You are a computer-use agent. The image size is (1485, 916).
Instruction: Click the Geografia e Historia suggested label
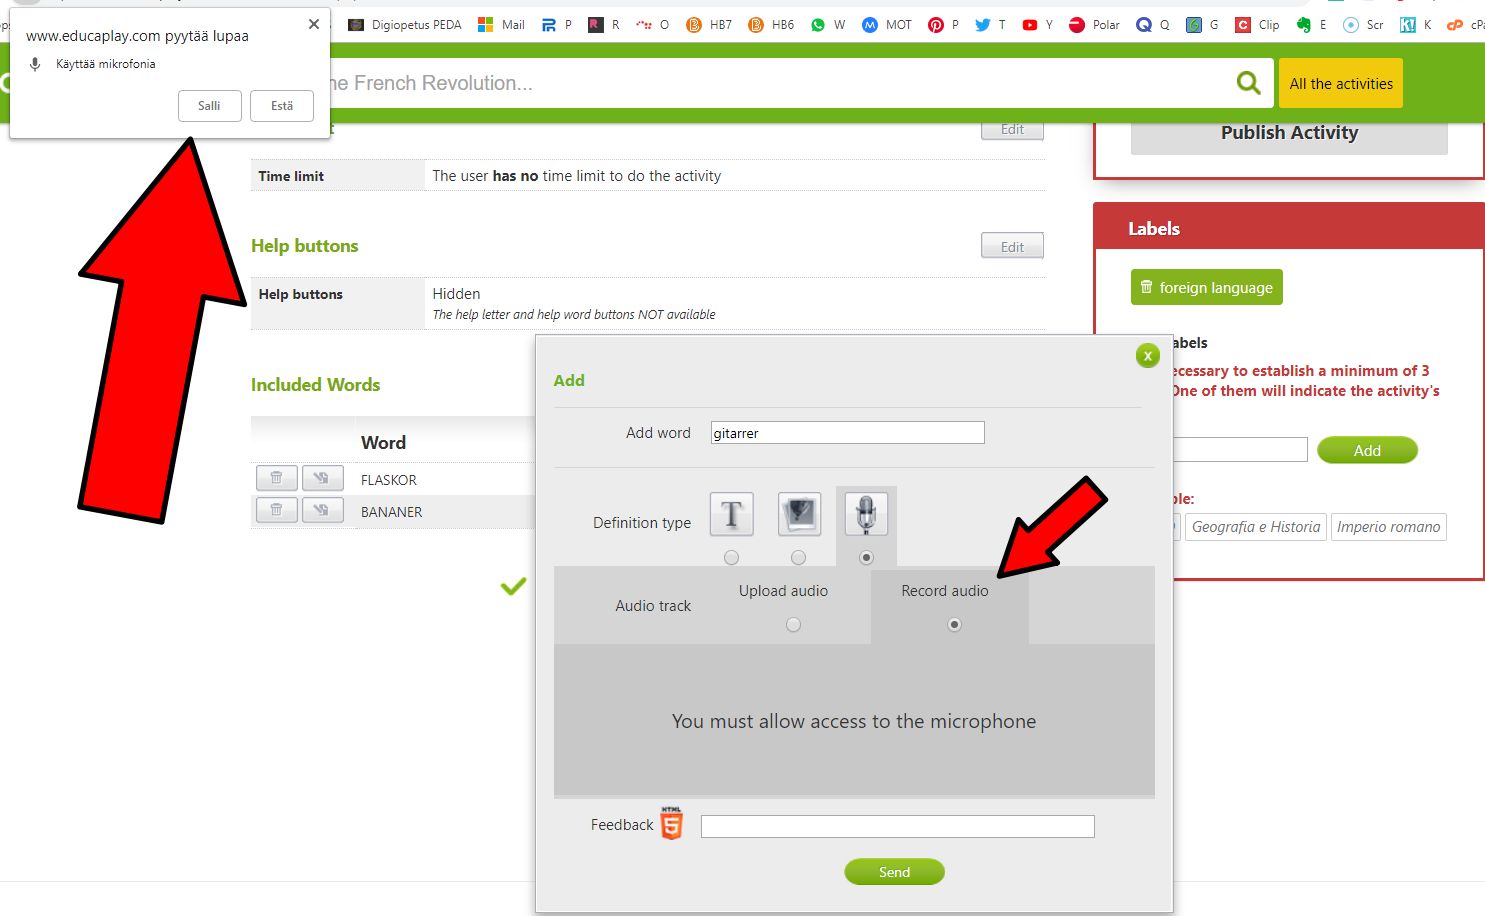(x=1255, y=527)
